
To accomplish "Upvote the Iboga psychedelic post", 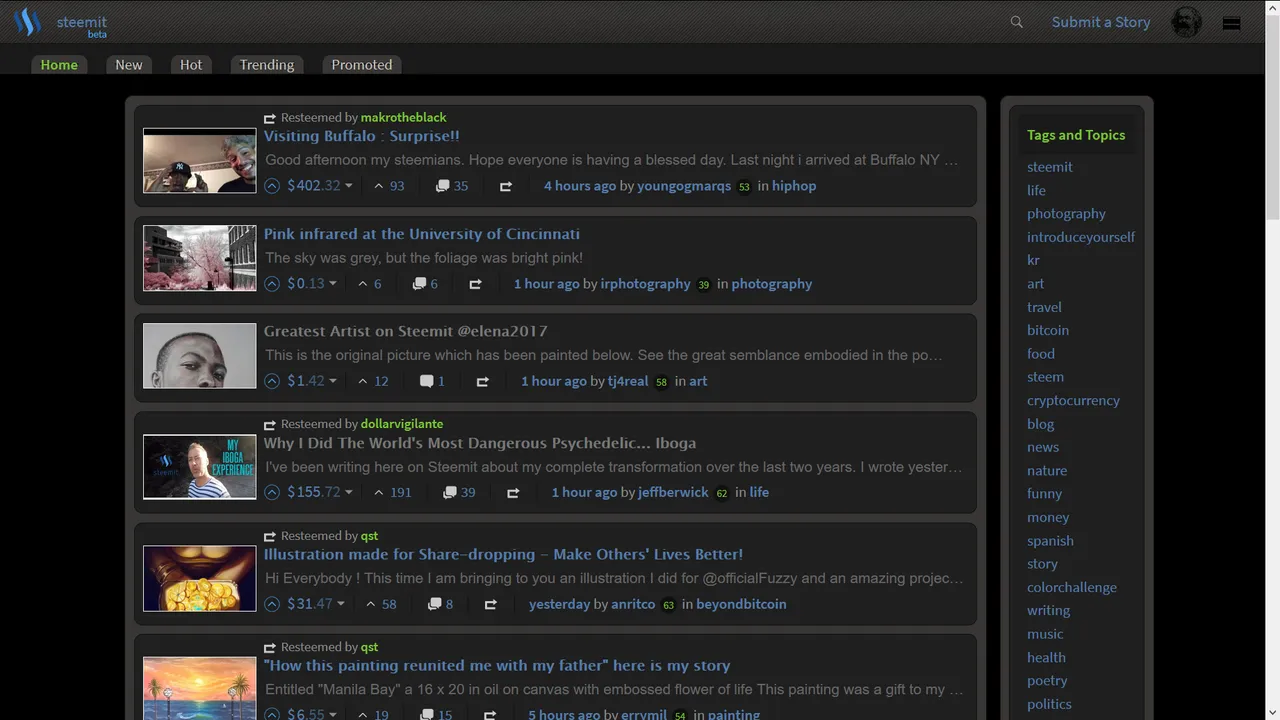I will (272, 492).
